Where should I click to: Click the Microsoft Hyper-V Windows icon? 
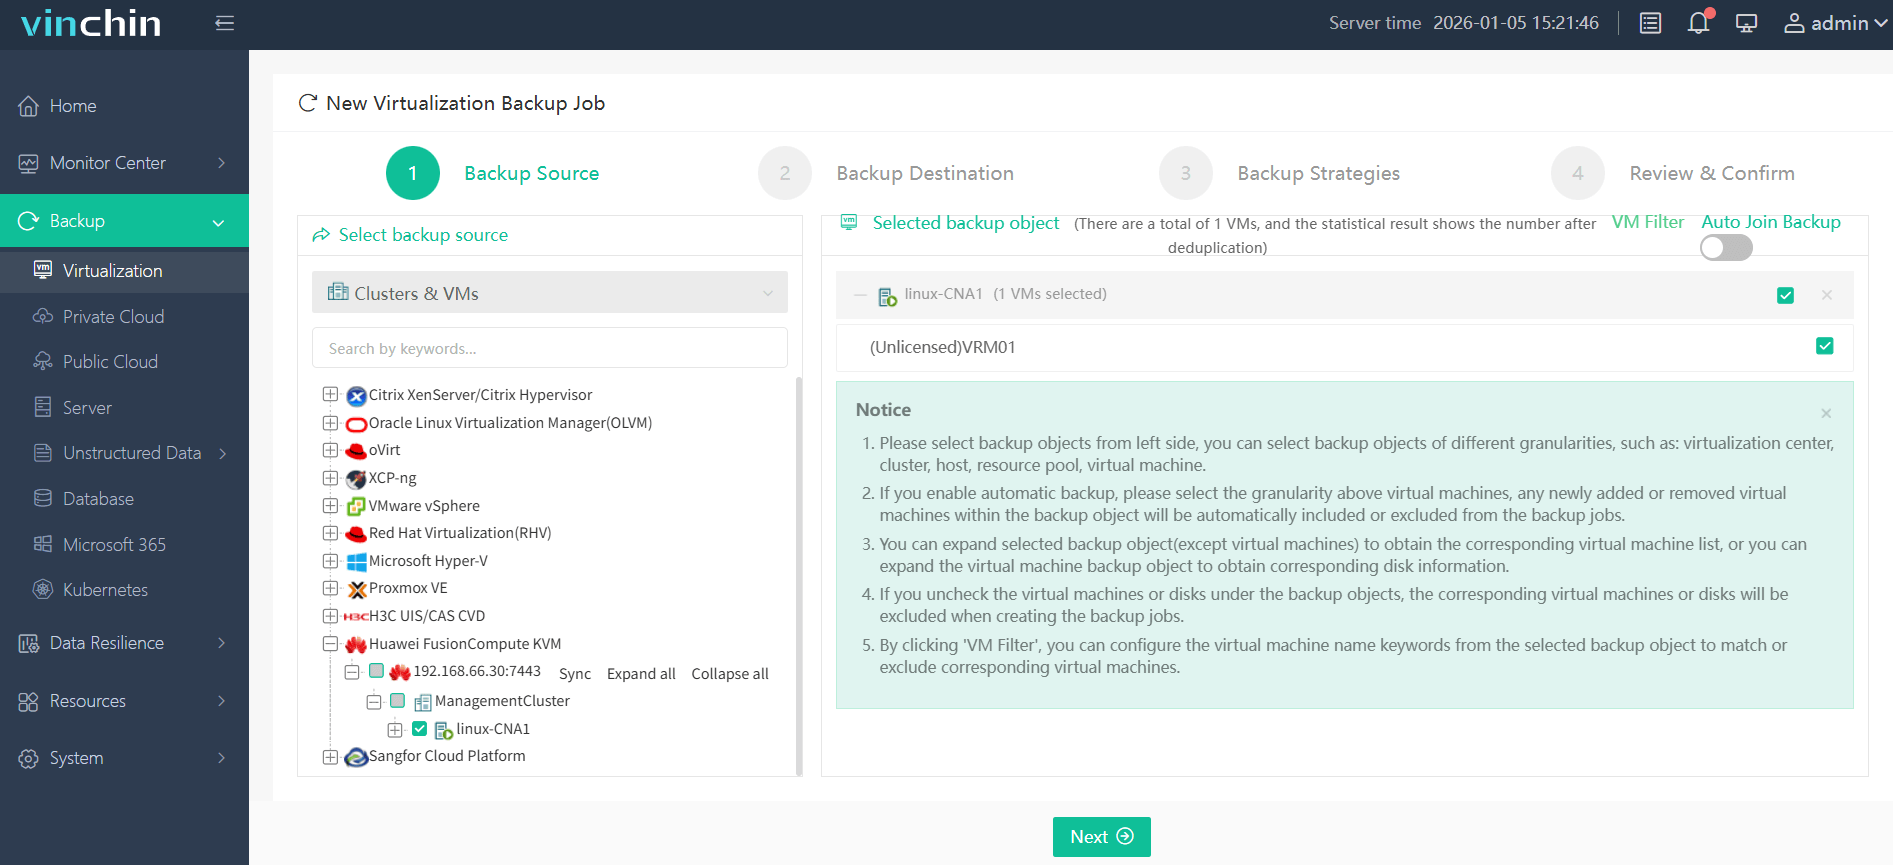[x=356, y=561]
